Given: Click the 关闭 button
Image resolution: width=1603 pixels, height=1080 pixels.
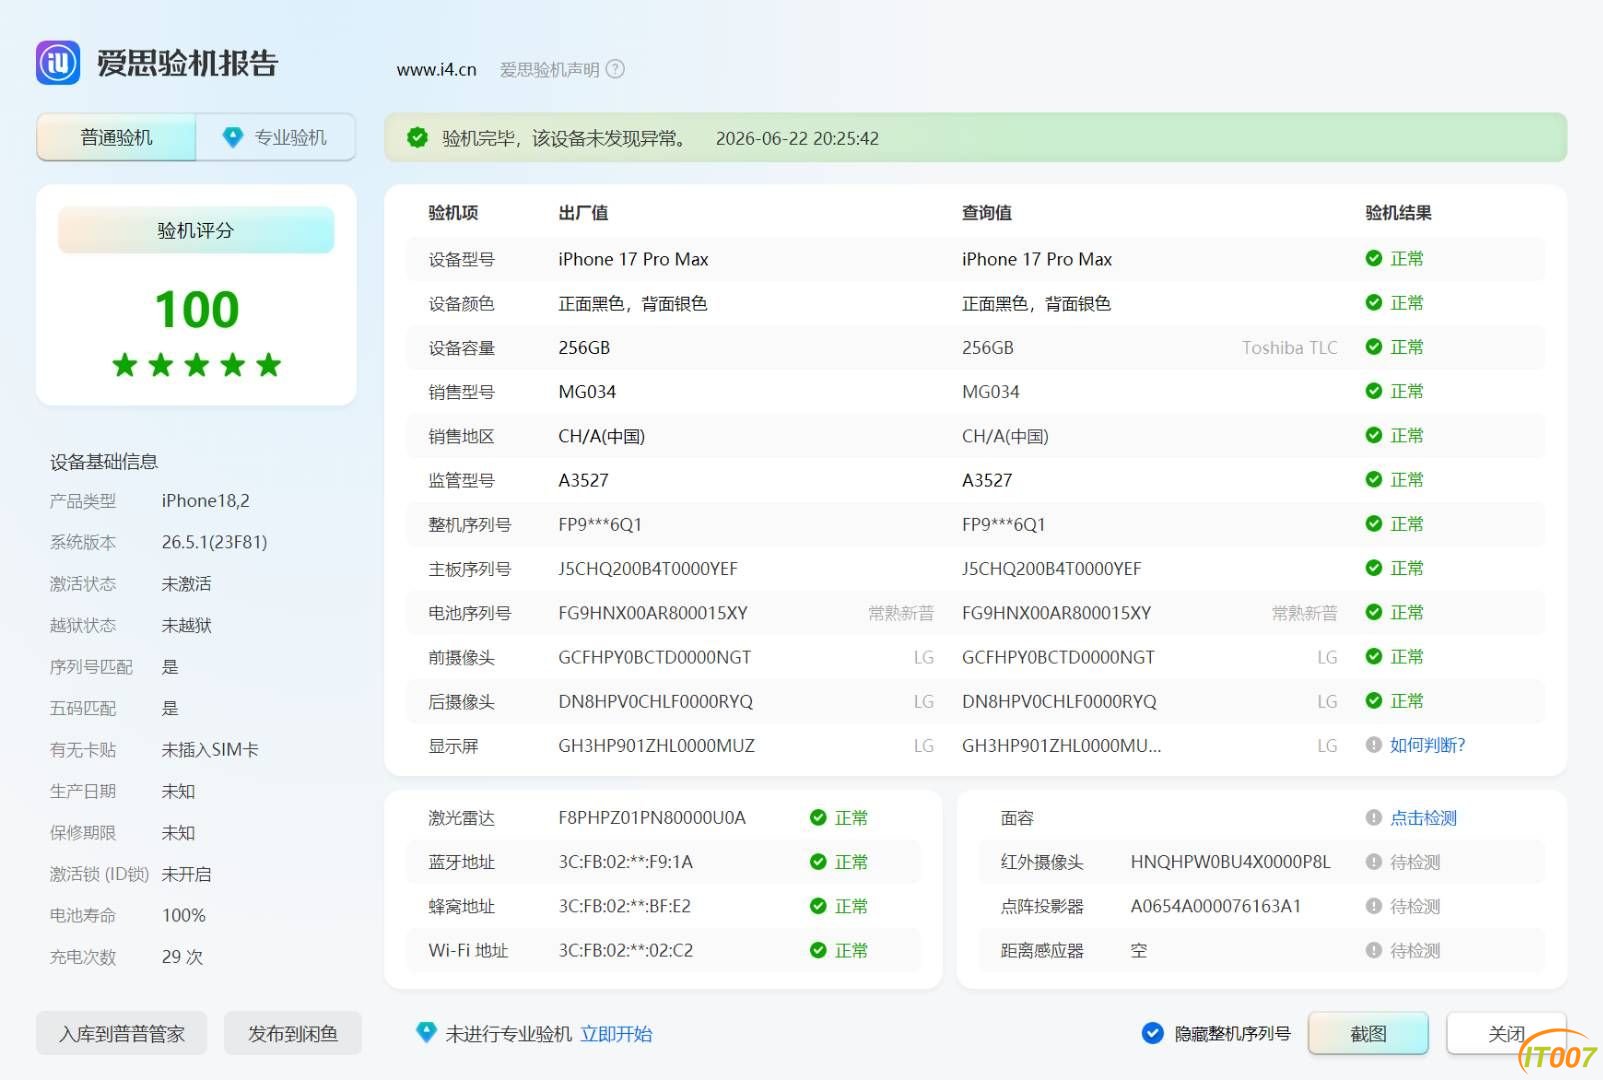Looking at the screenshot, I should click(x=1506, y=1033).
